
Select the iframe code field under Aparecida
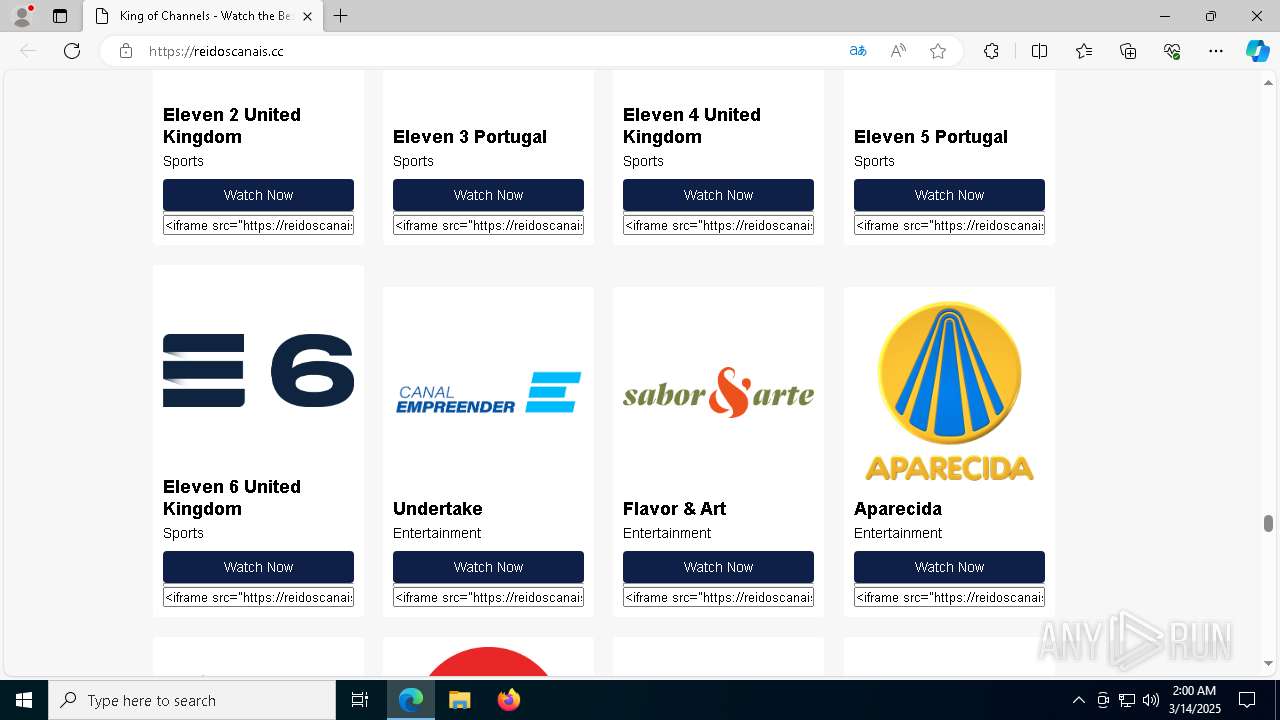[x=949, y=597]
